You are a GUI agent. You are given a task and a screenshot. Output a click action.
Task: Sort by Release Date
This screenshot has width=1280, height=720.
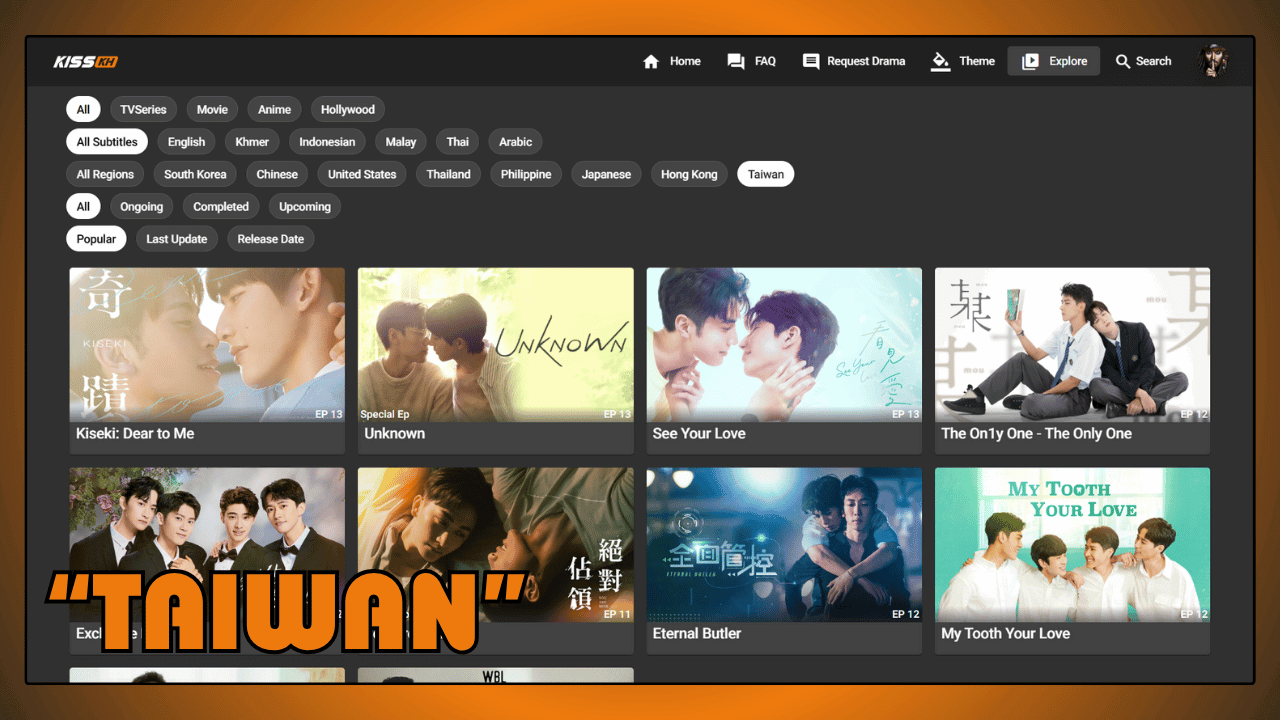270,239
